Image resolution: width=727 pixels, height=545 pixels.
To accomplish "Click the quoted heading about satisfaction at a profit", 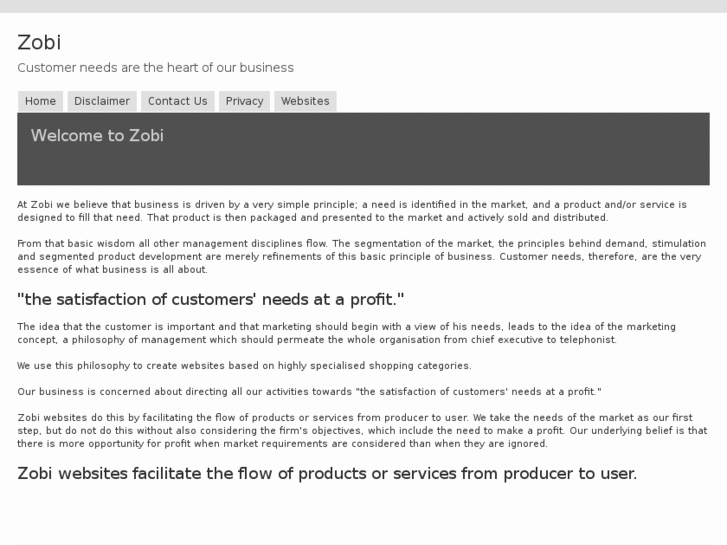I will 210,299.
